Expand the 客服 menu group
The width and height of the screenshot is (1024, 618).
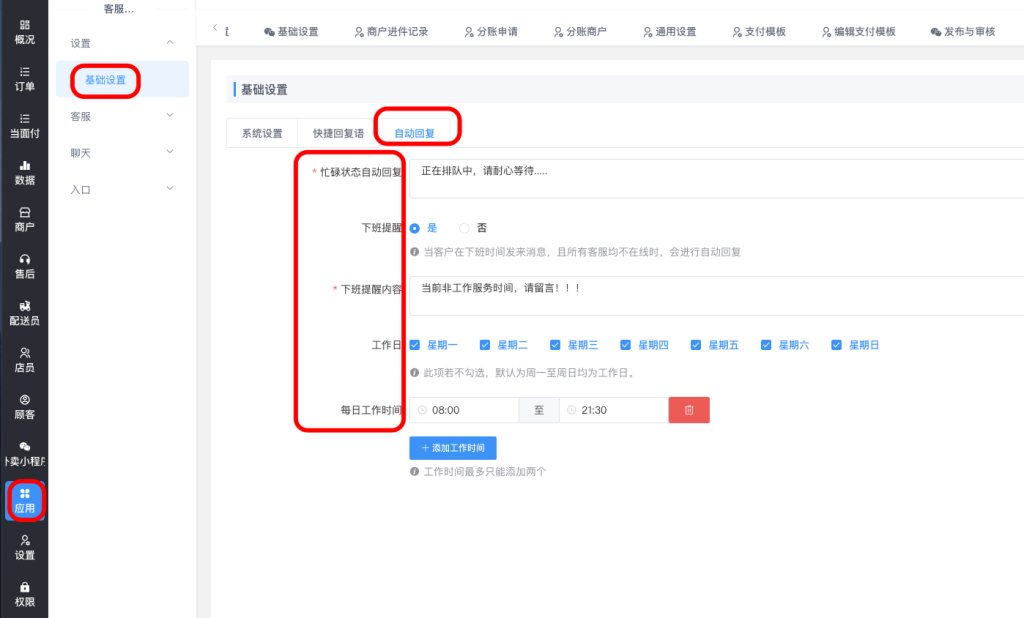120,116
